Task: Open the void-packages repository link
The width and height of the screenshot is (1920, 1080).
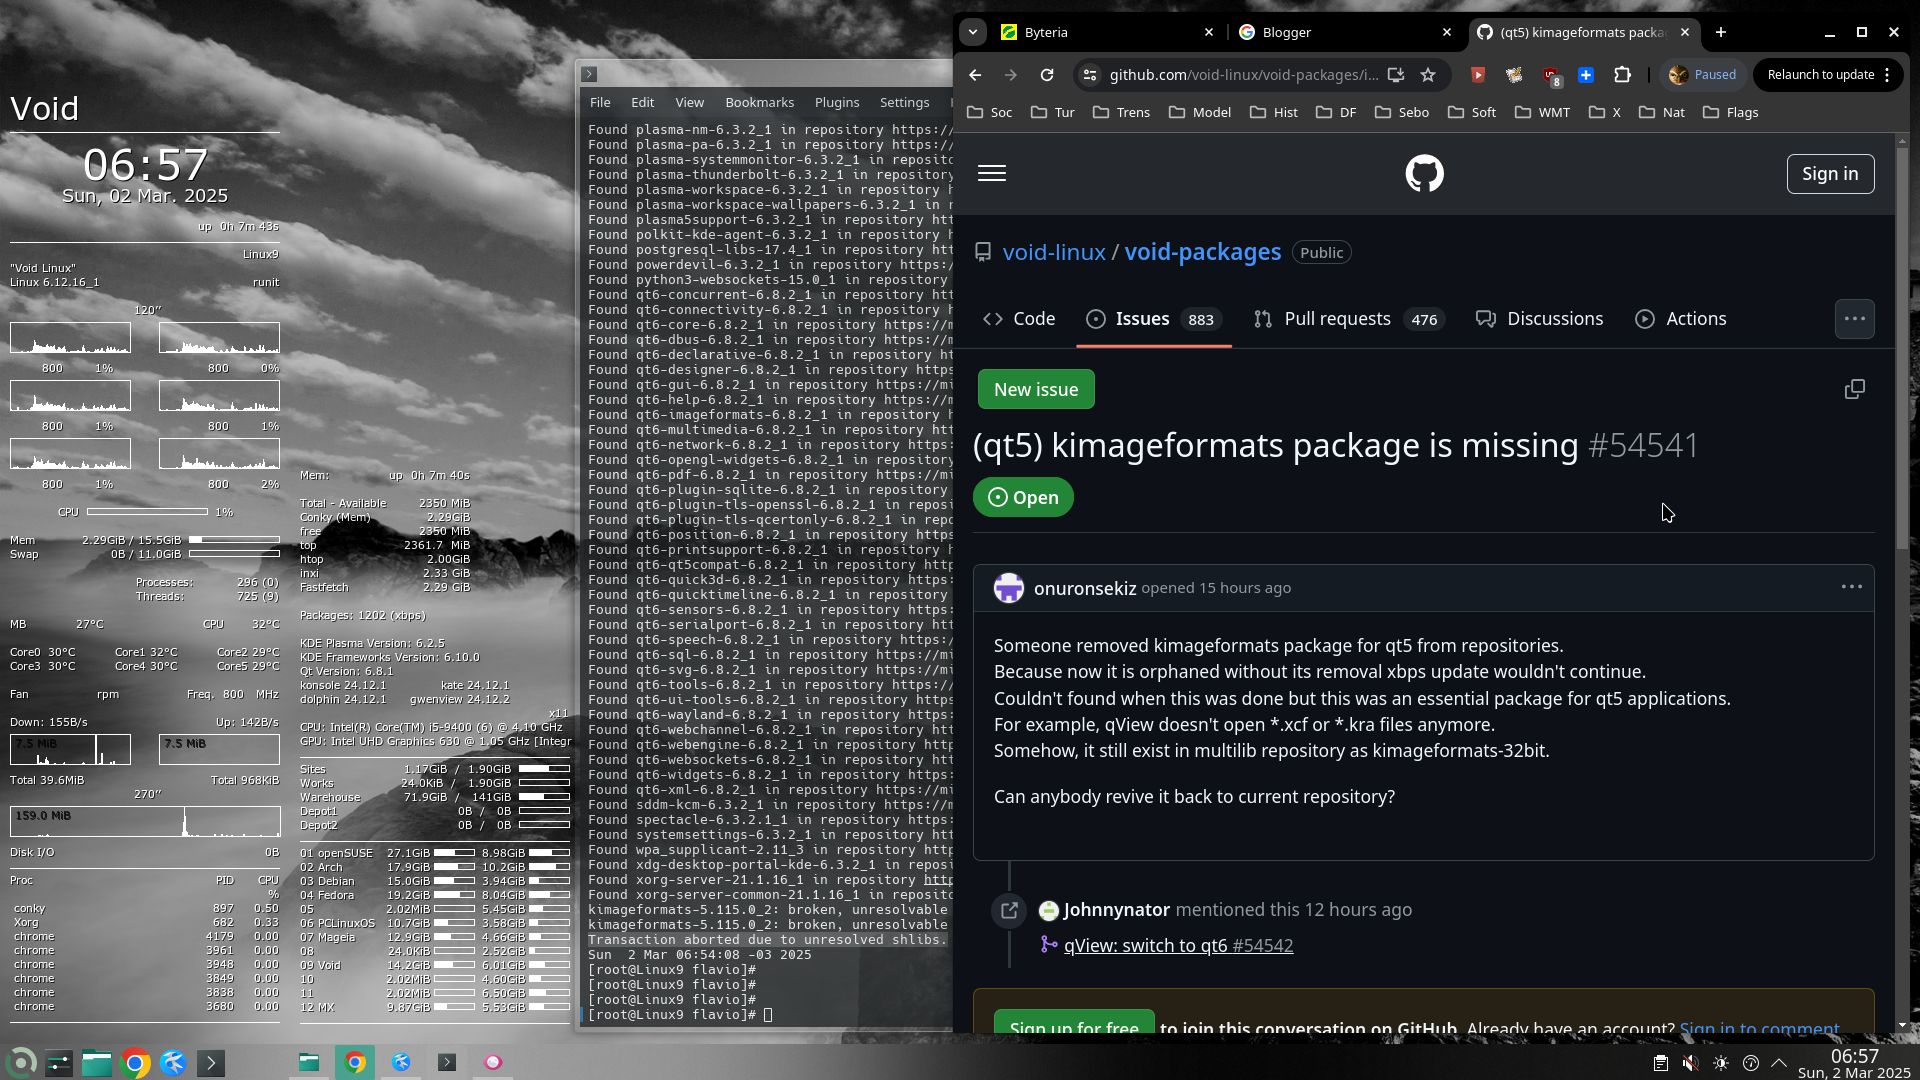Action: click(x=1202, y=252)
